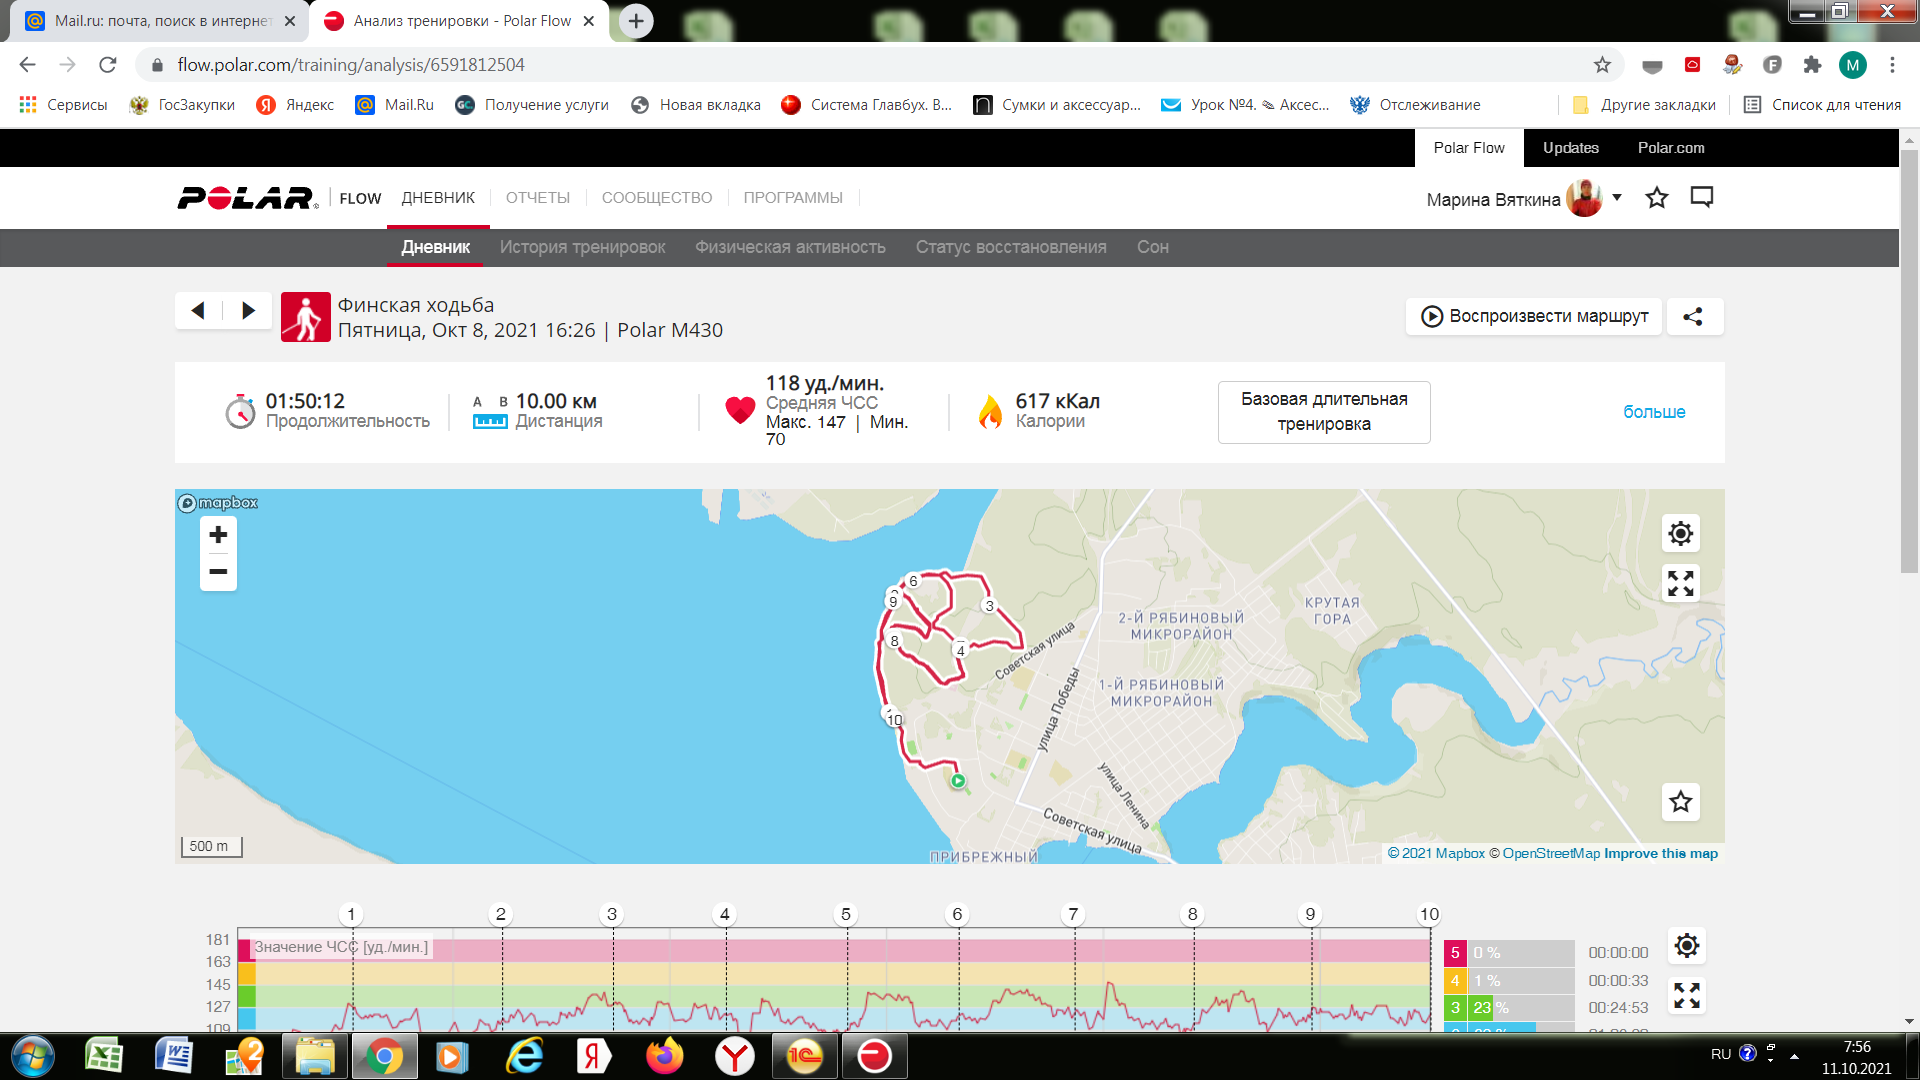Expand heart rate chart to fullscreen
Image resolution: width=1920 pixels, height=1080 pixels.
[x=1686, y=995]
